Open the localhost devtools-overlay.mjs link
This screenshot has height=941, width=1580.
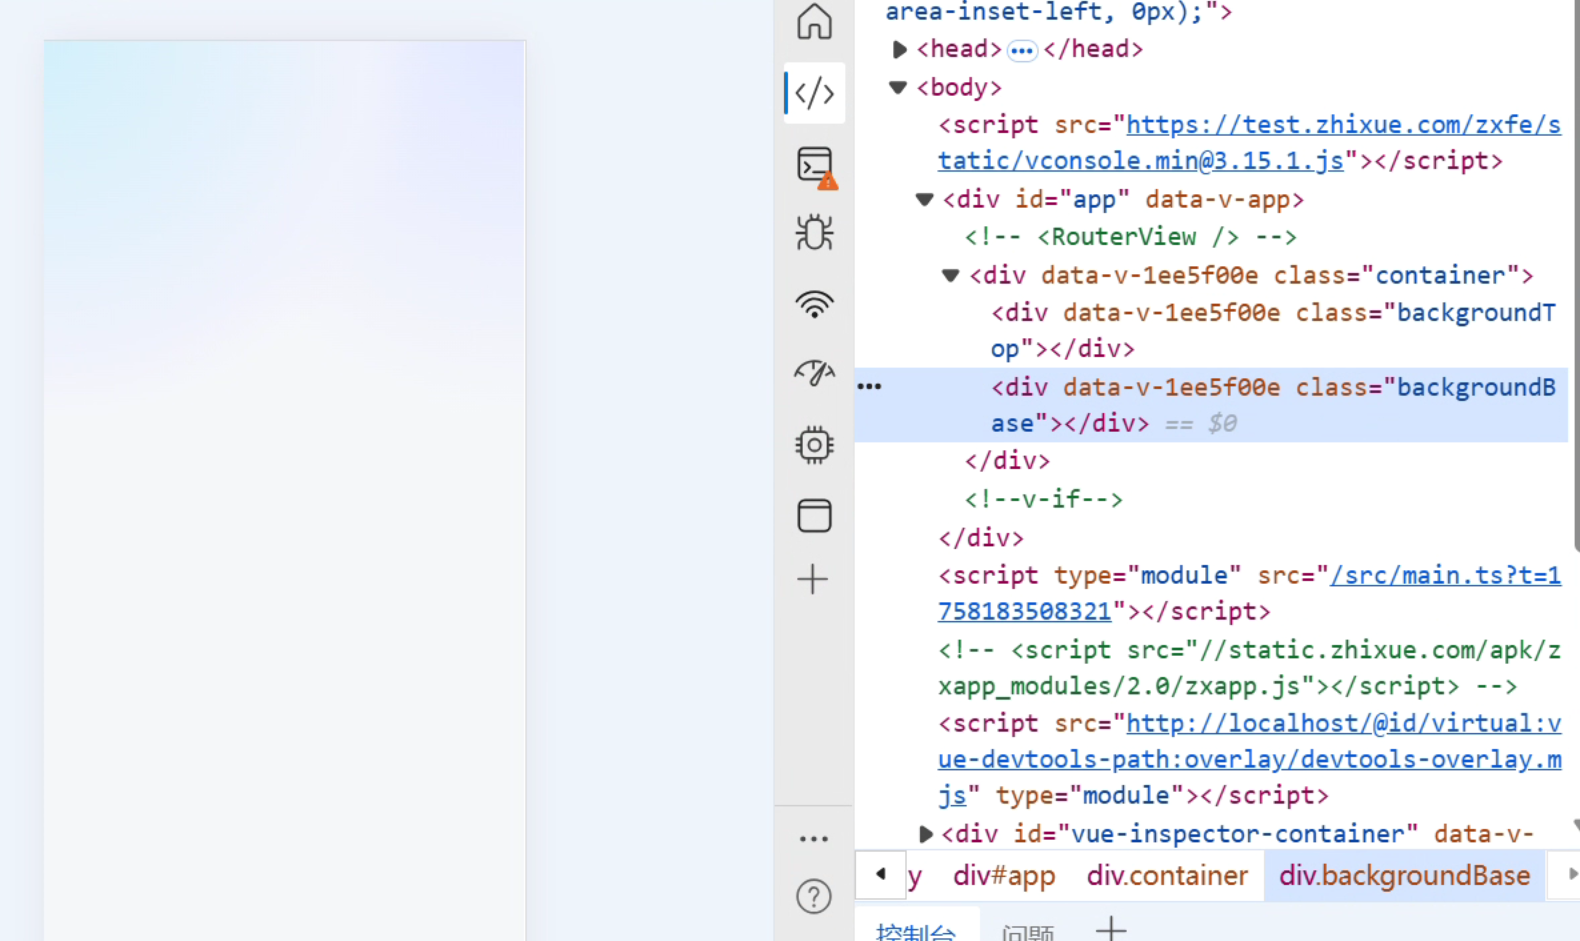coord(1249,759)
